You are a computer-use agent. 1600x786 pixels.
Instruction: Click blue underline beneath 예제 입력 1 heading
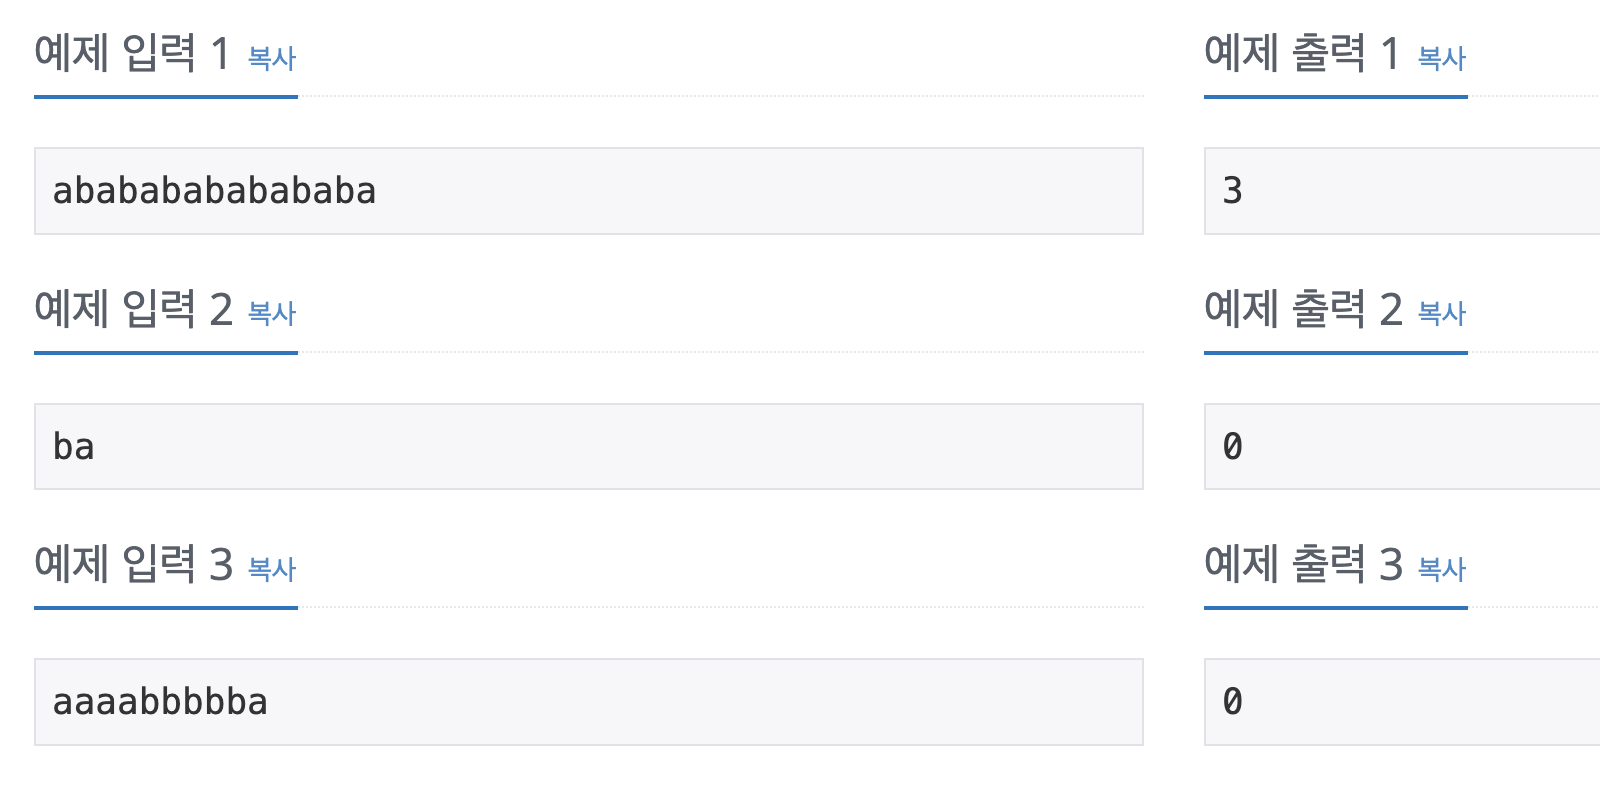(x=166, y=97)
